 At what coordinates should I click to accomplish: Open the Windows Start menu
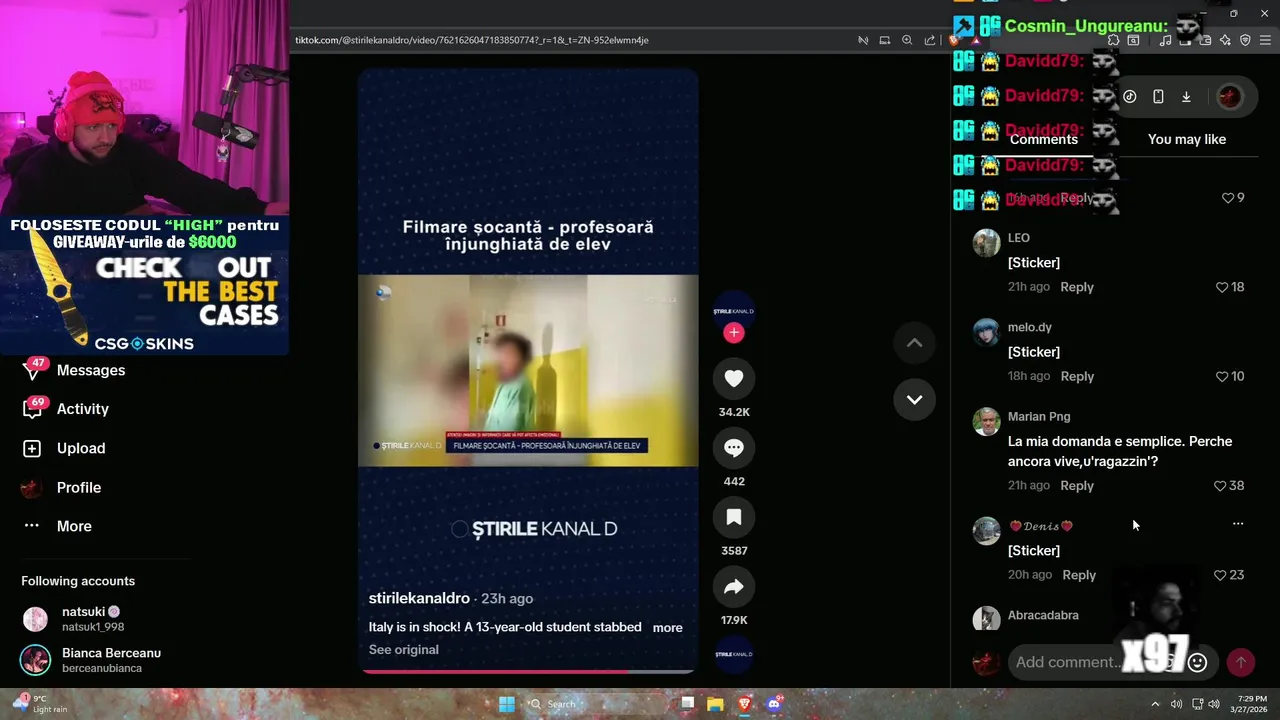click(x=507, y=704)
